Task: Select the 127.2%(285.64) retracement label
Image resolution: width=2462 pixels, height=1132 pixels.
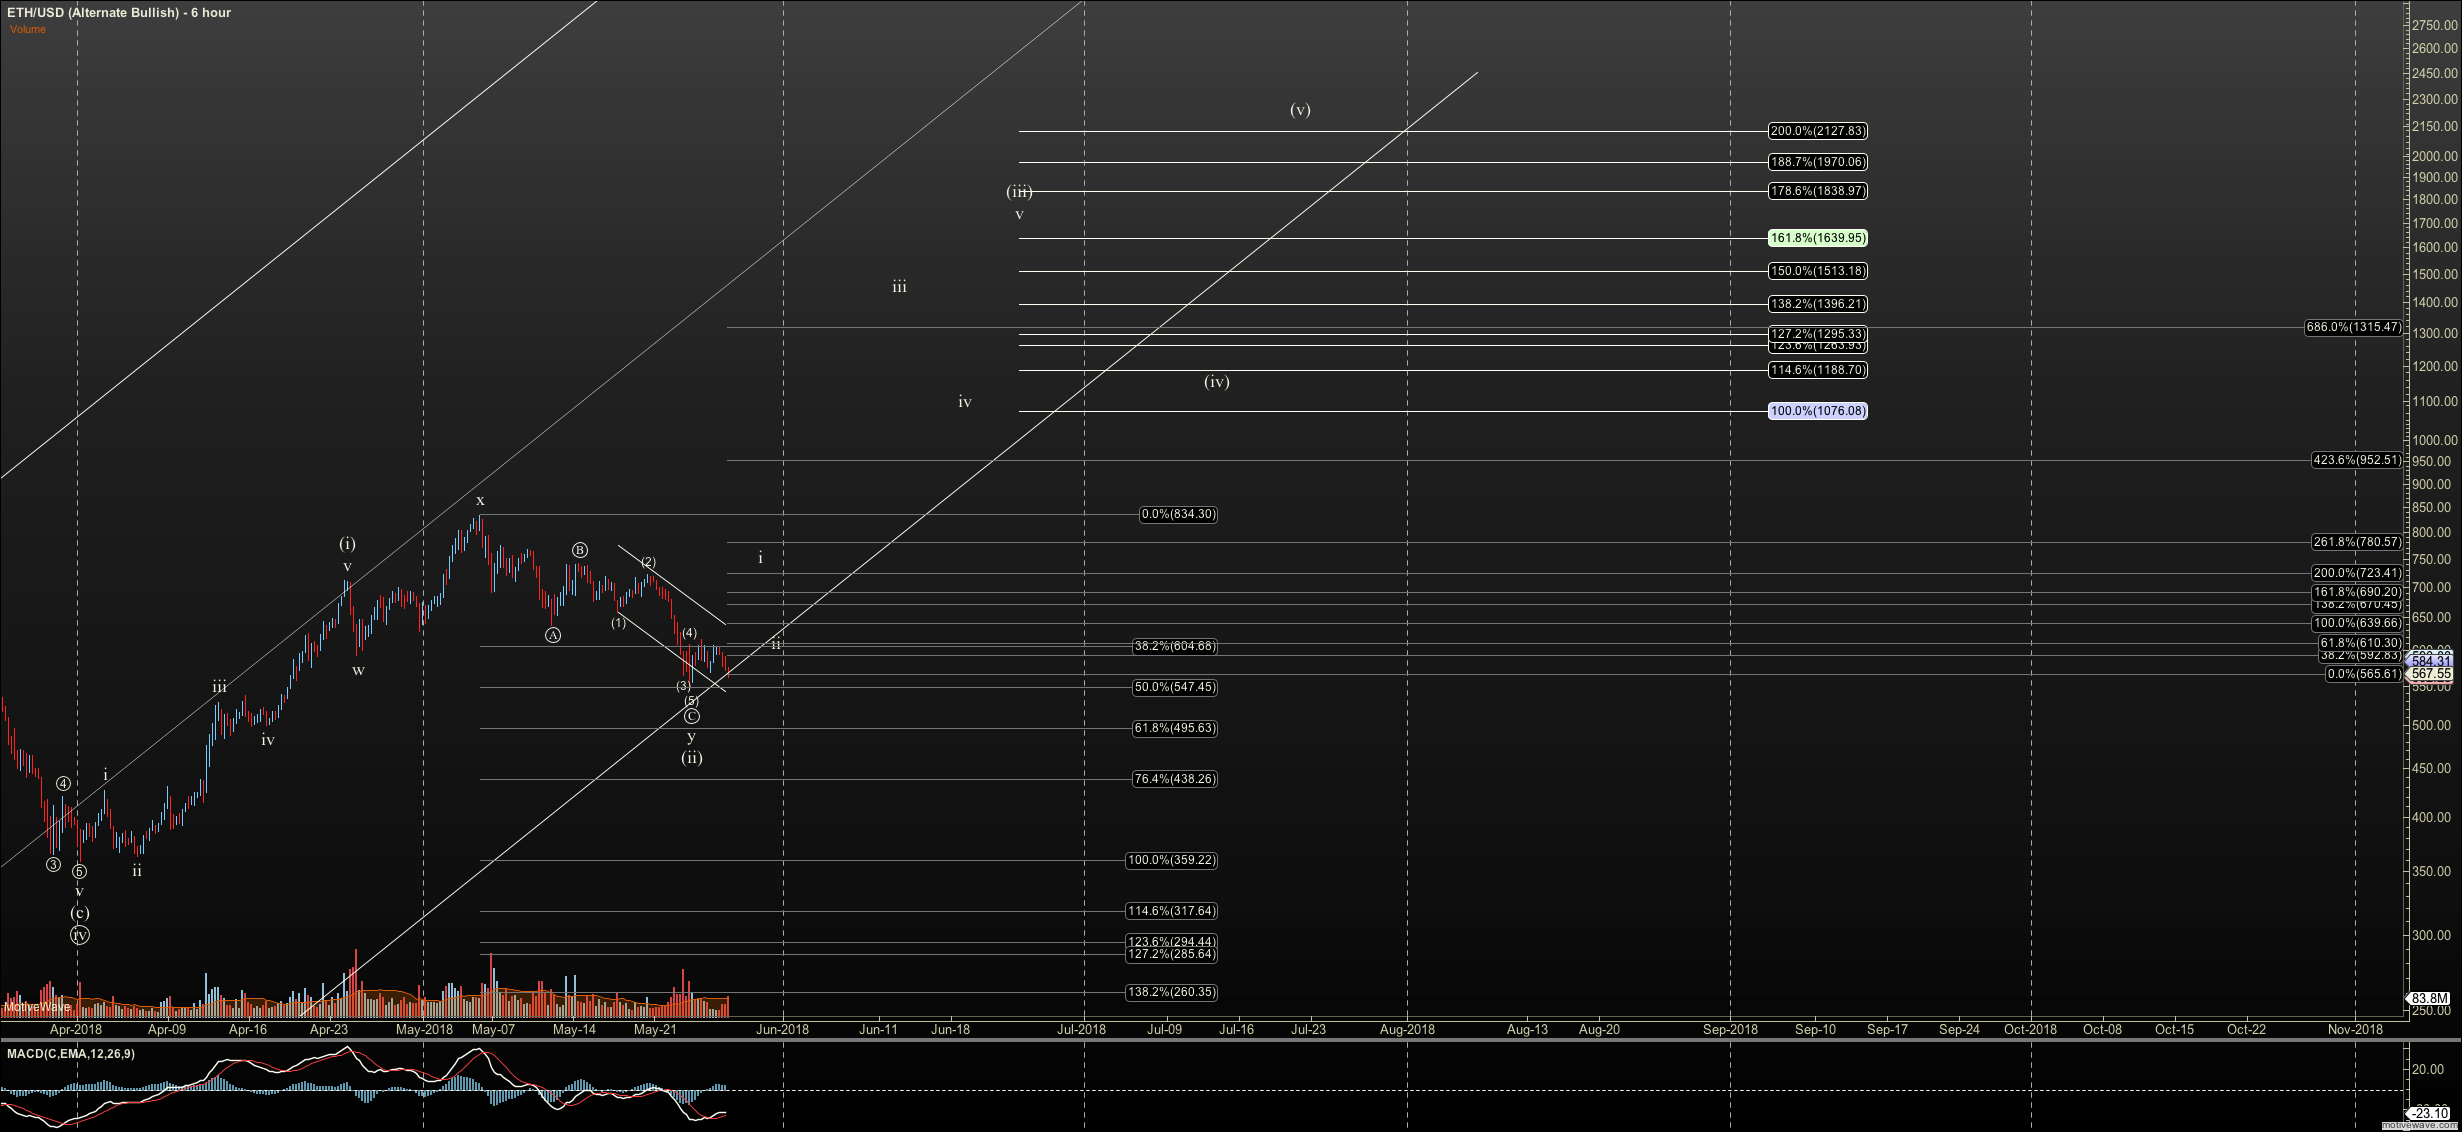Action: click(x=1172, y=954)
